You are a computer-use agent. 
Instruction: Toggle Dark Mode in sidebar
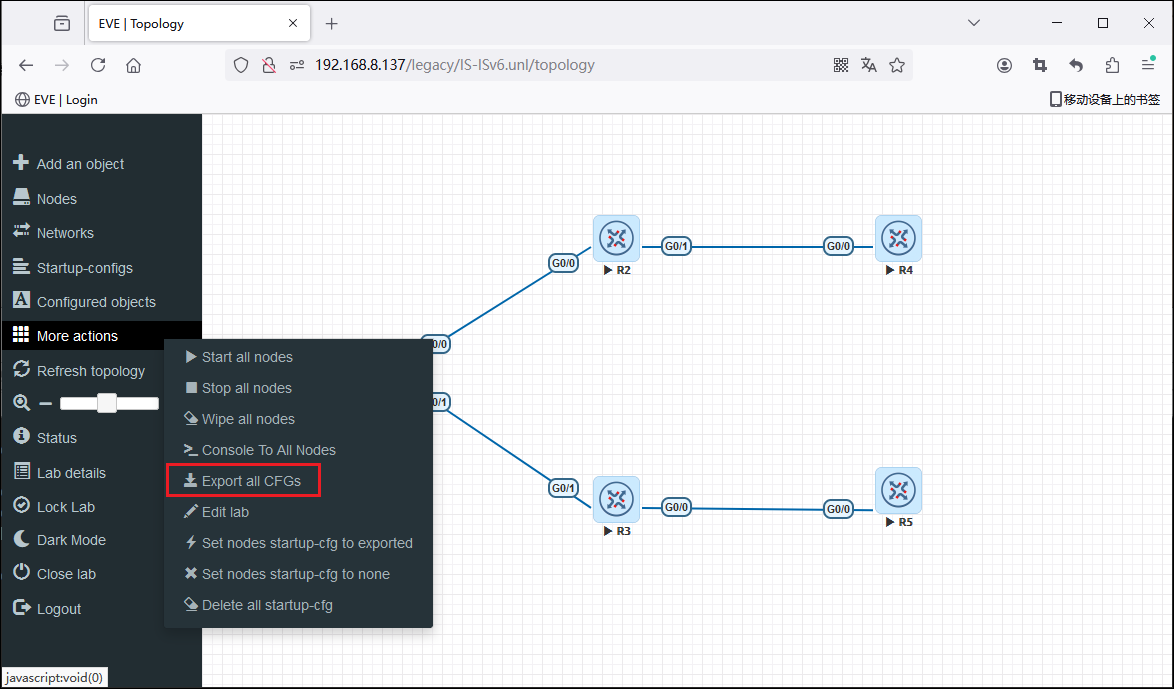click(70, 540)
